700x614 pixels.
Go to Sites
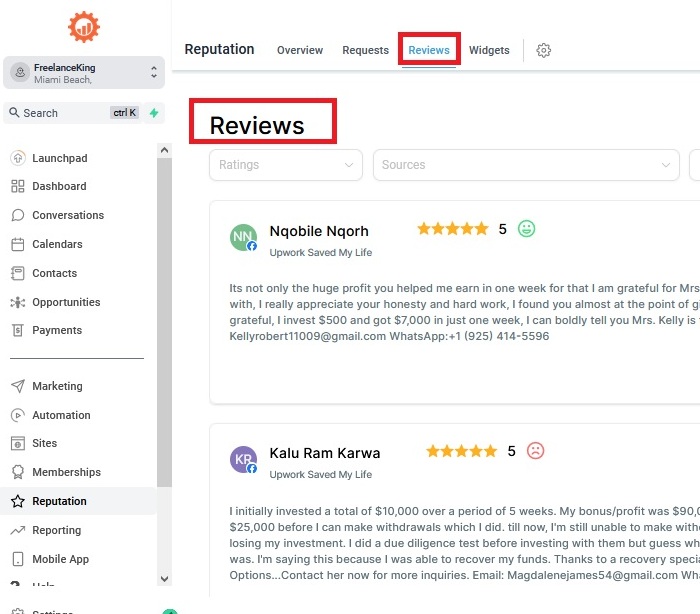pyautogui.click(x=44, y=443)
